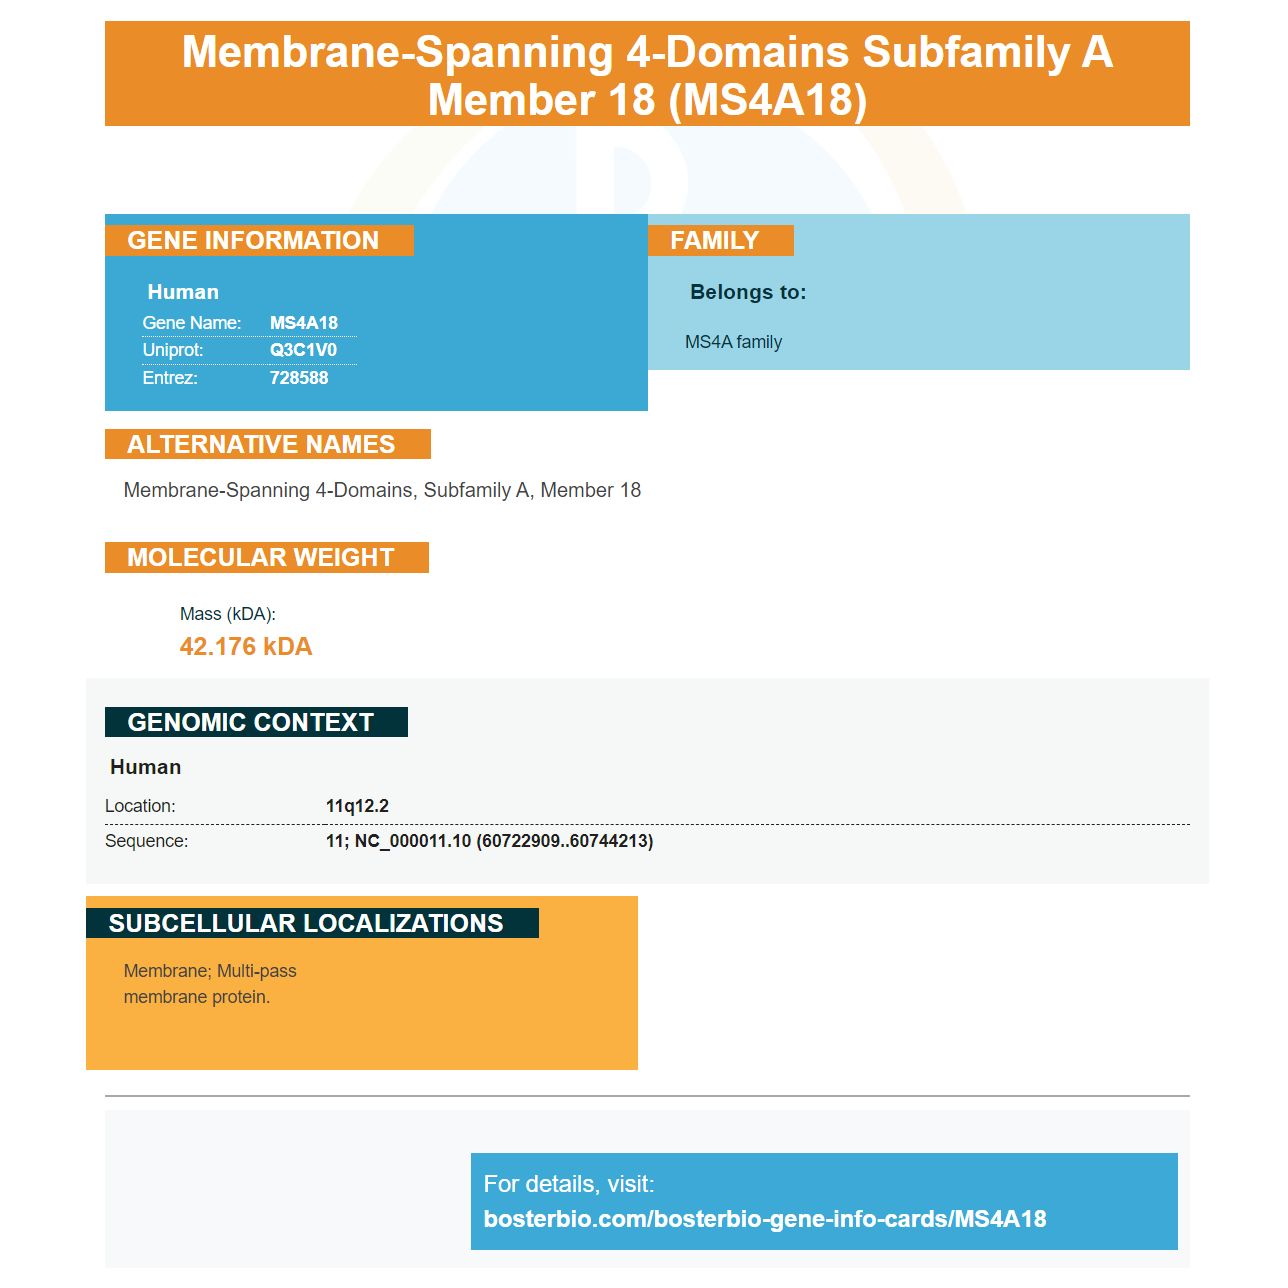1288x1288 pixels.
Task: Click the GENE INFORMATION header
Action: tap(259, 241)
